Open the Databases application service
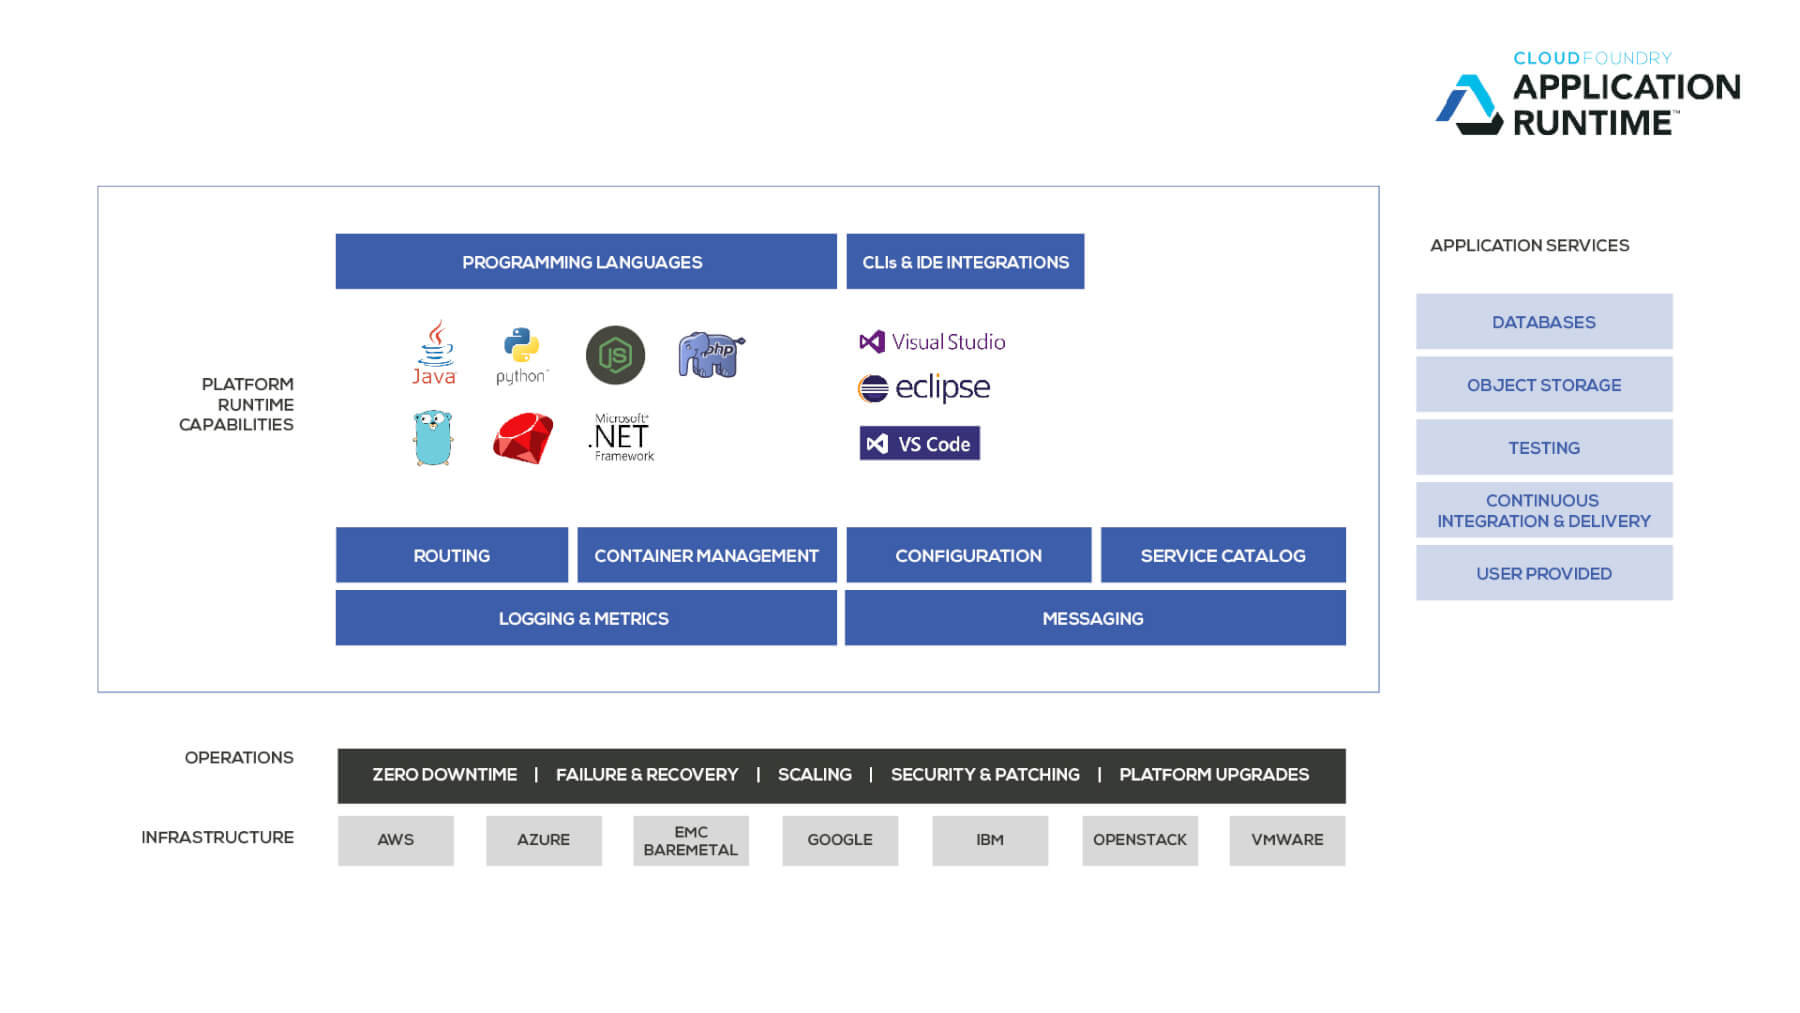Viewport: 1800px width, 1013px height. pyautogui.click(x=1543, y=322)
